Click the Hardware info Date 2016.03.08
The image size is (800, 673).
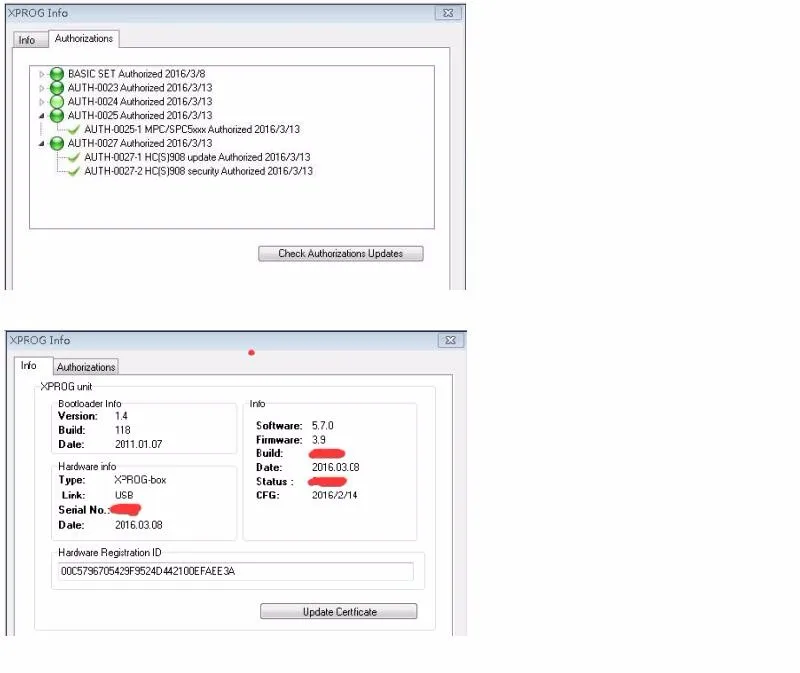point(138,525)
